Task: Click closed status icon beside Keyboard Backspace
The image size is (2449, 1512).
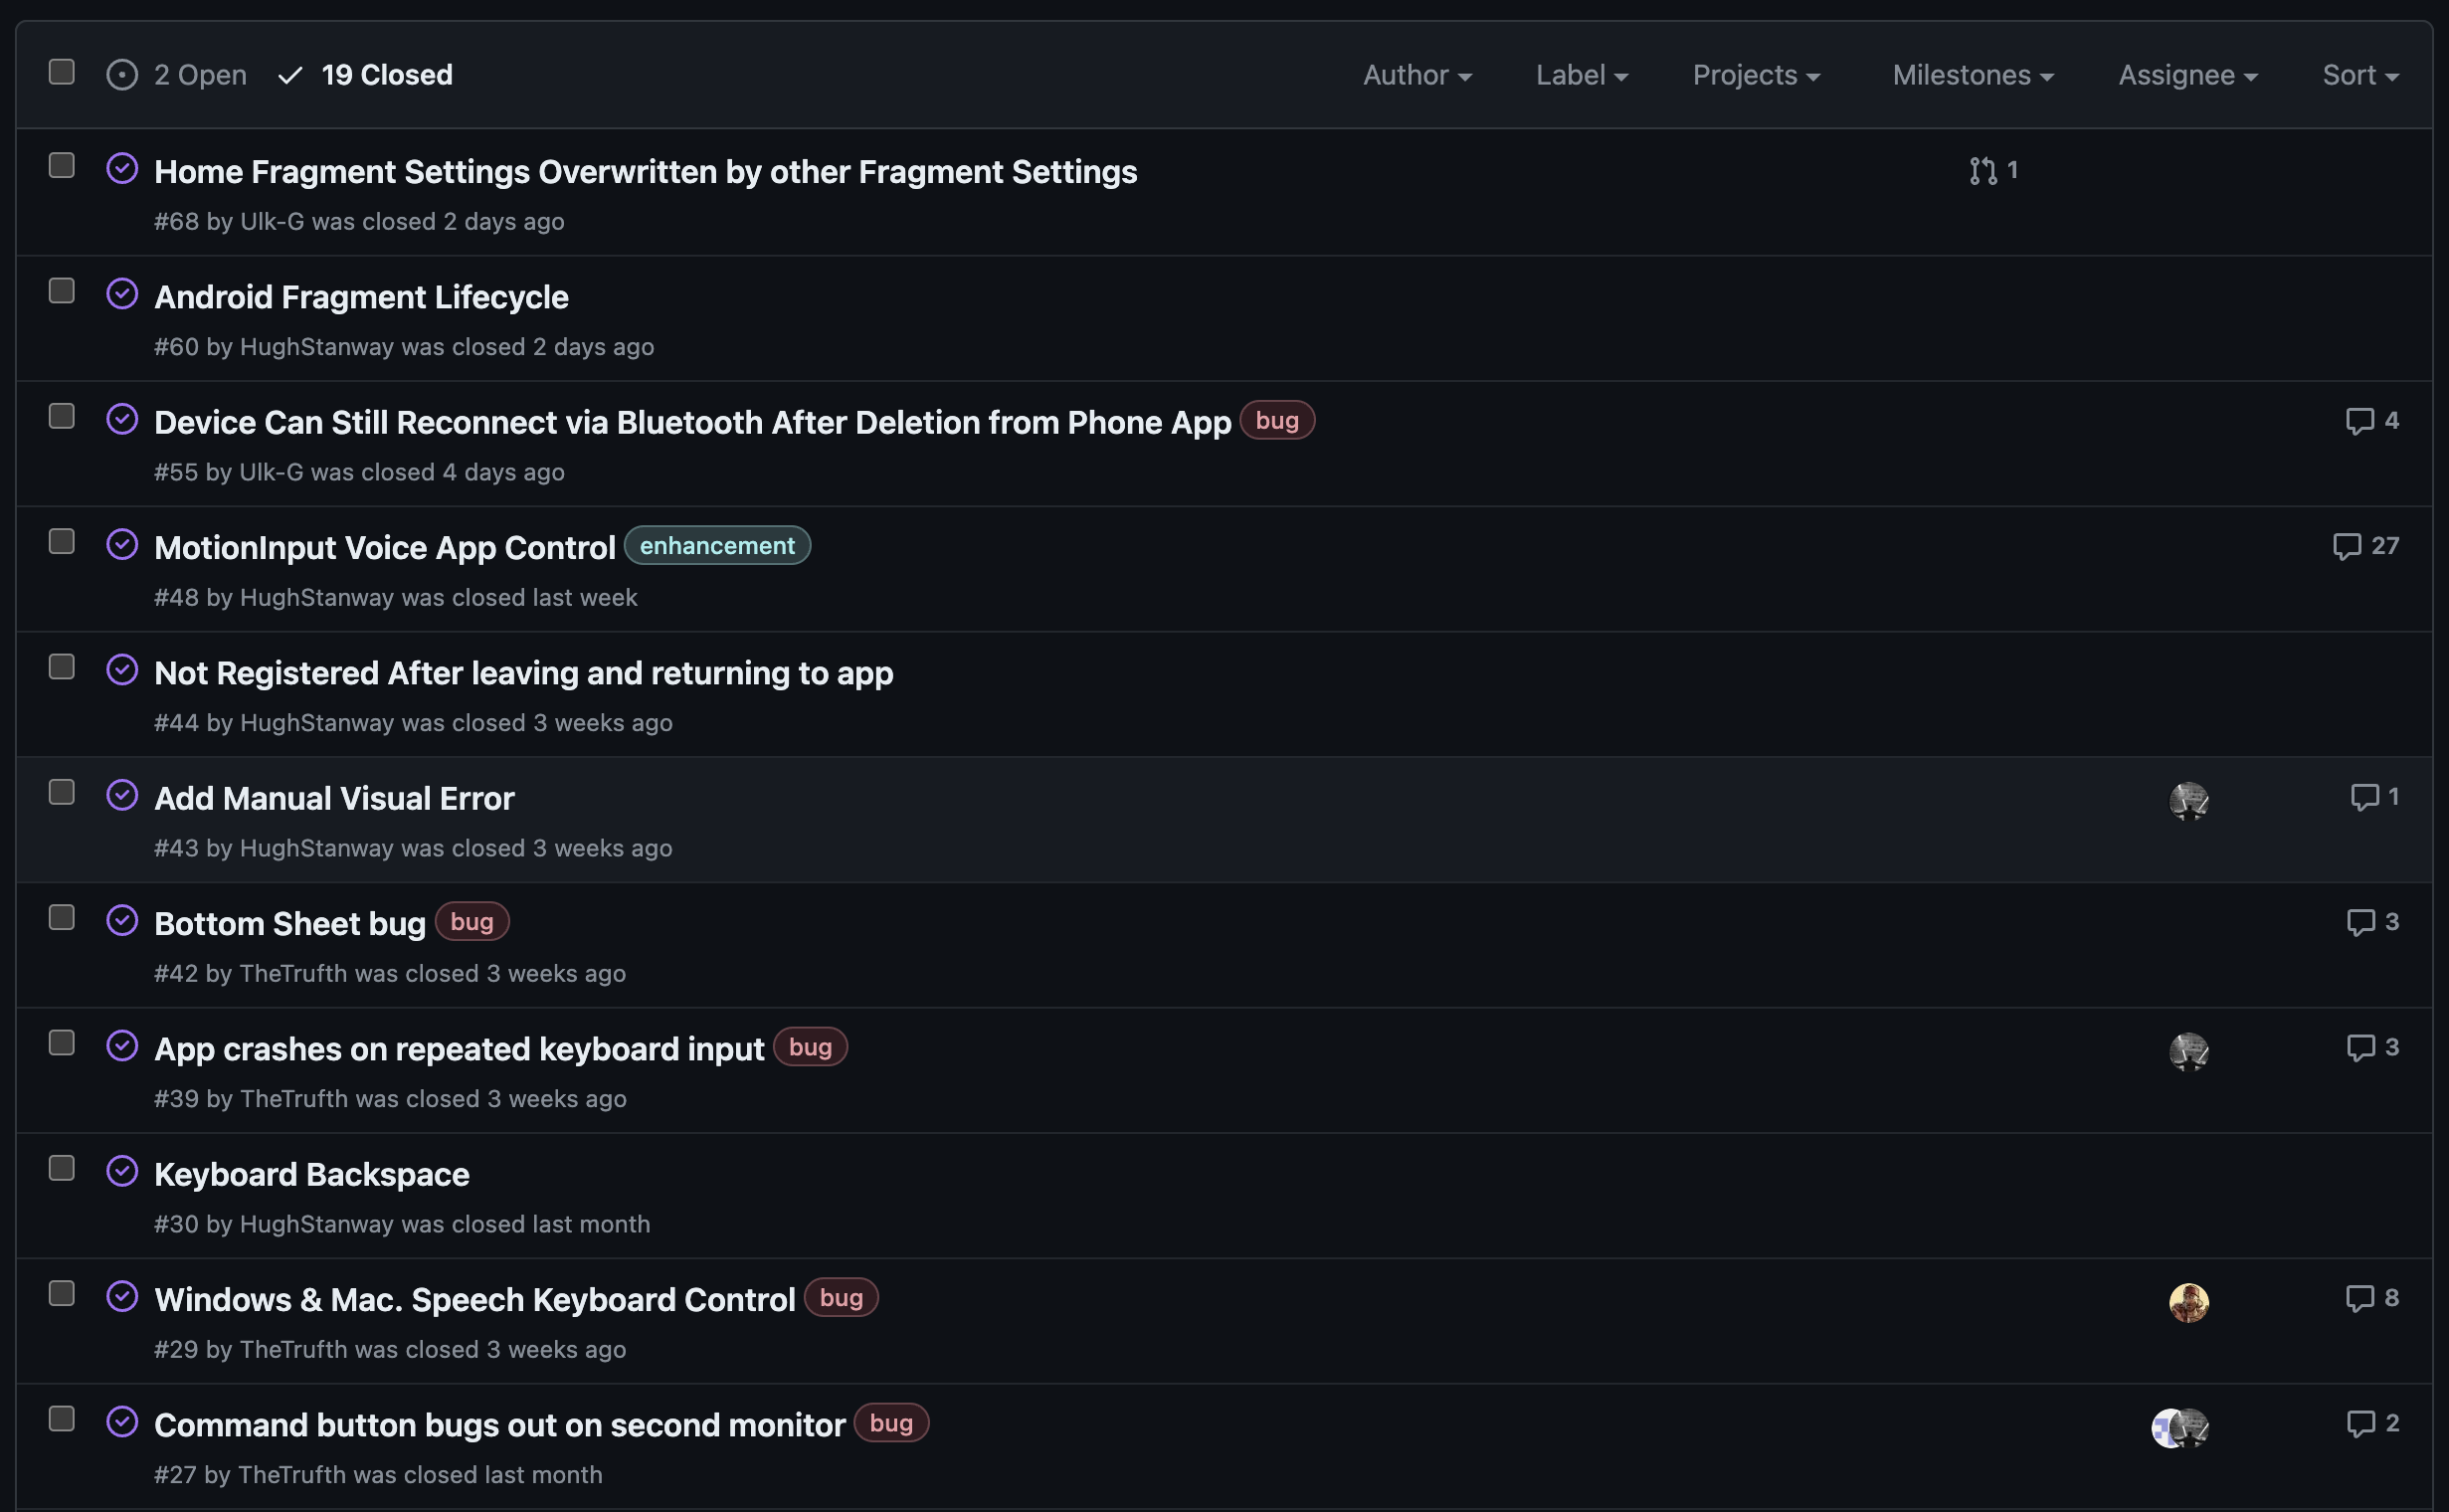Action: point(122,1171)
